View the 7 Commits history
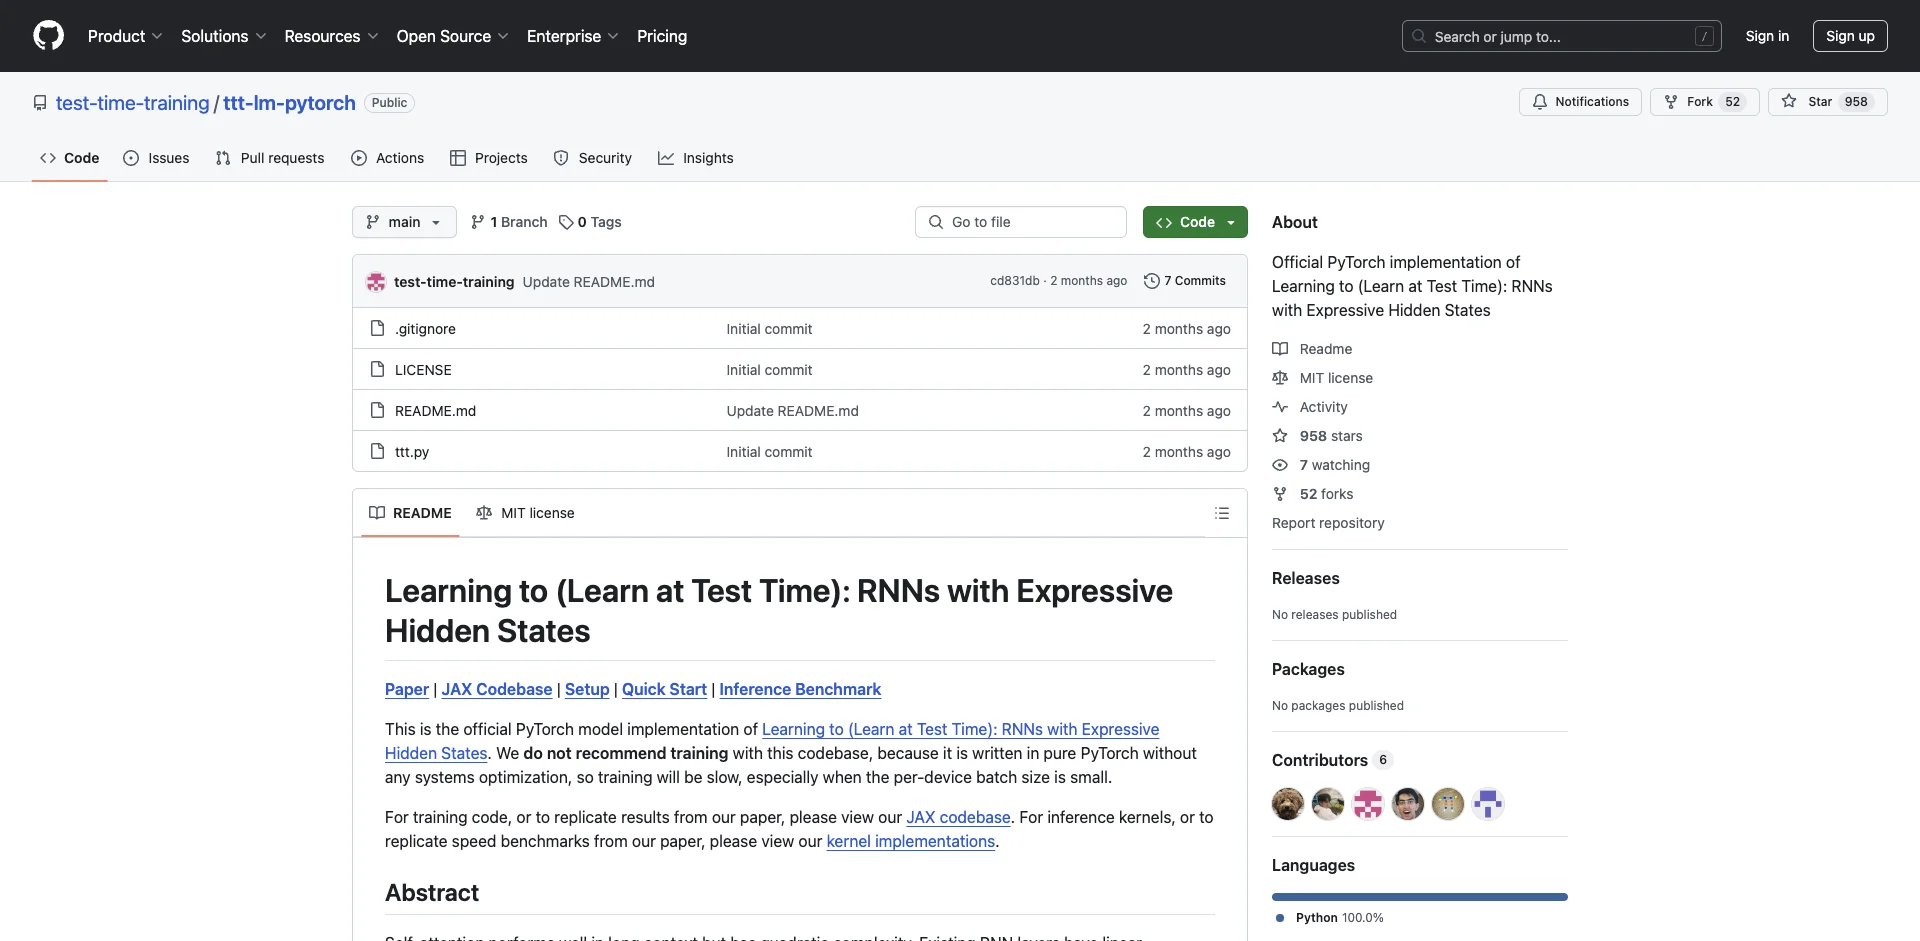This screenshot has width=1920, height=941. pyautogui.click(x=1185, y=281)
